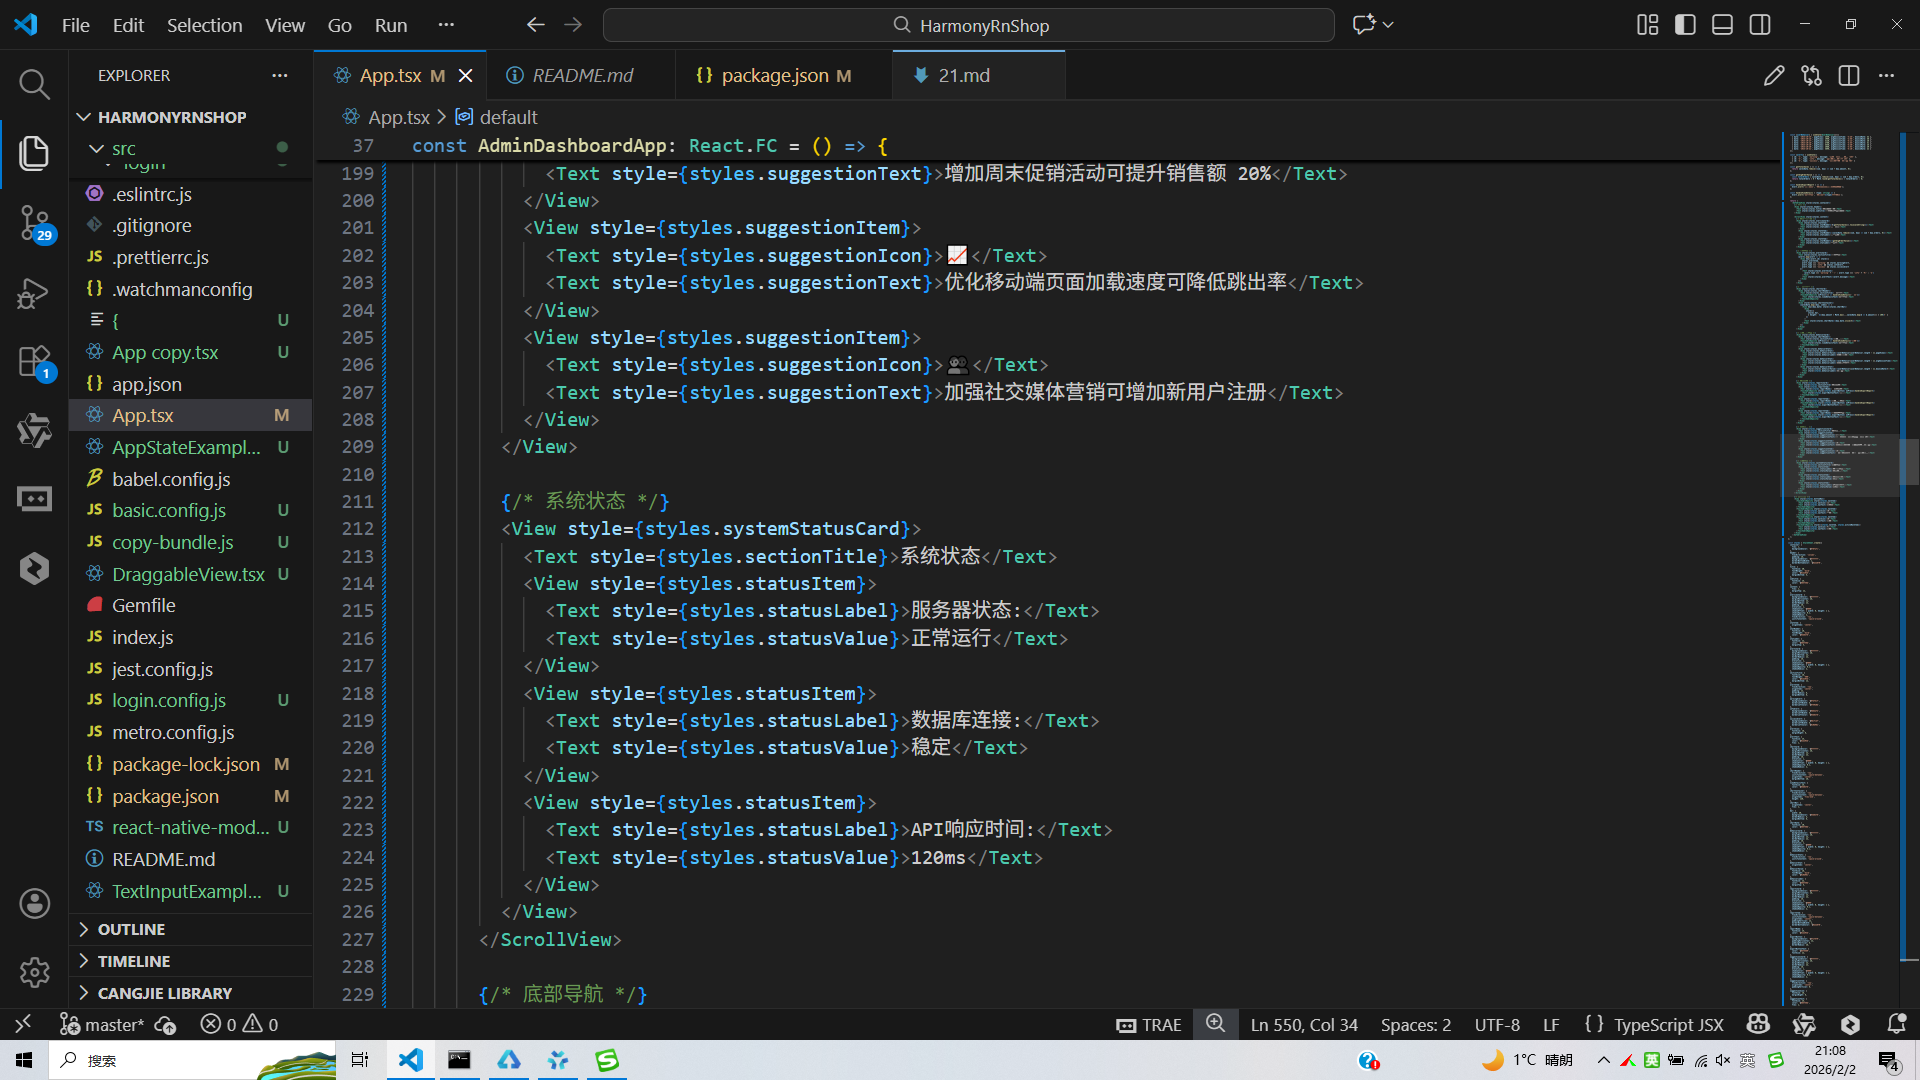Open the Accounts menu icon
Screen dimensions: 1920x1080
coord(34,904)
